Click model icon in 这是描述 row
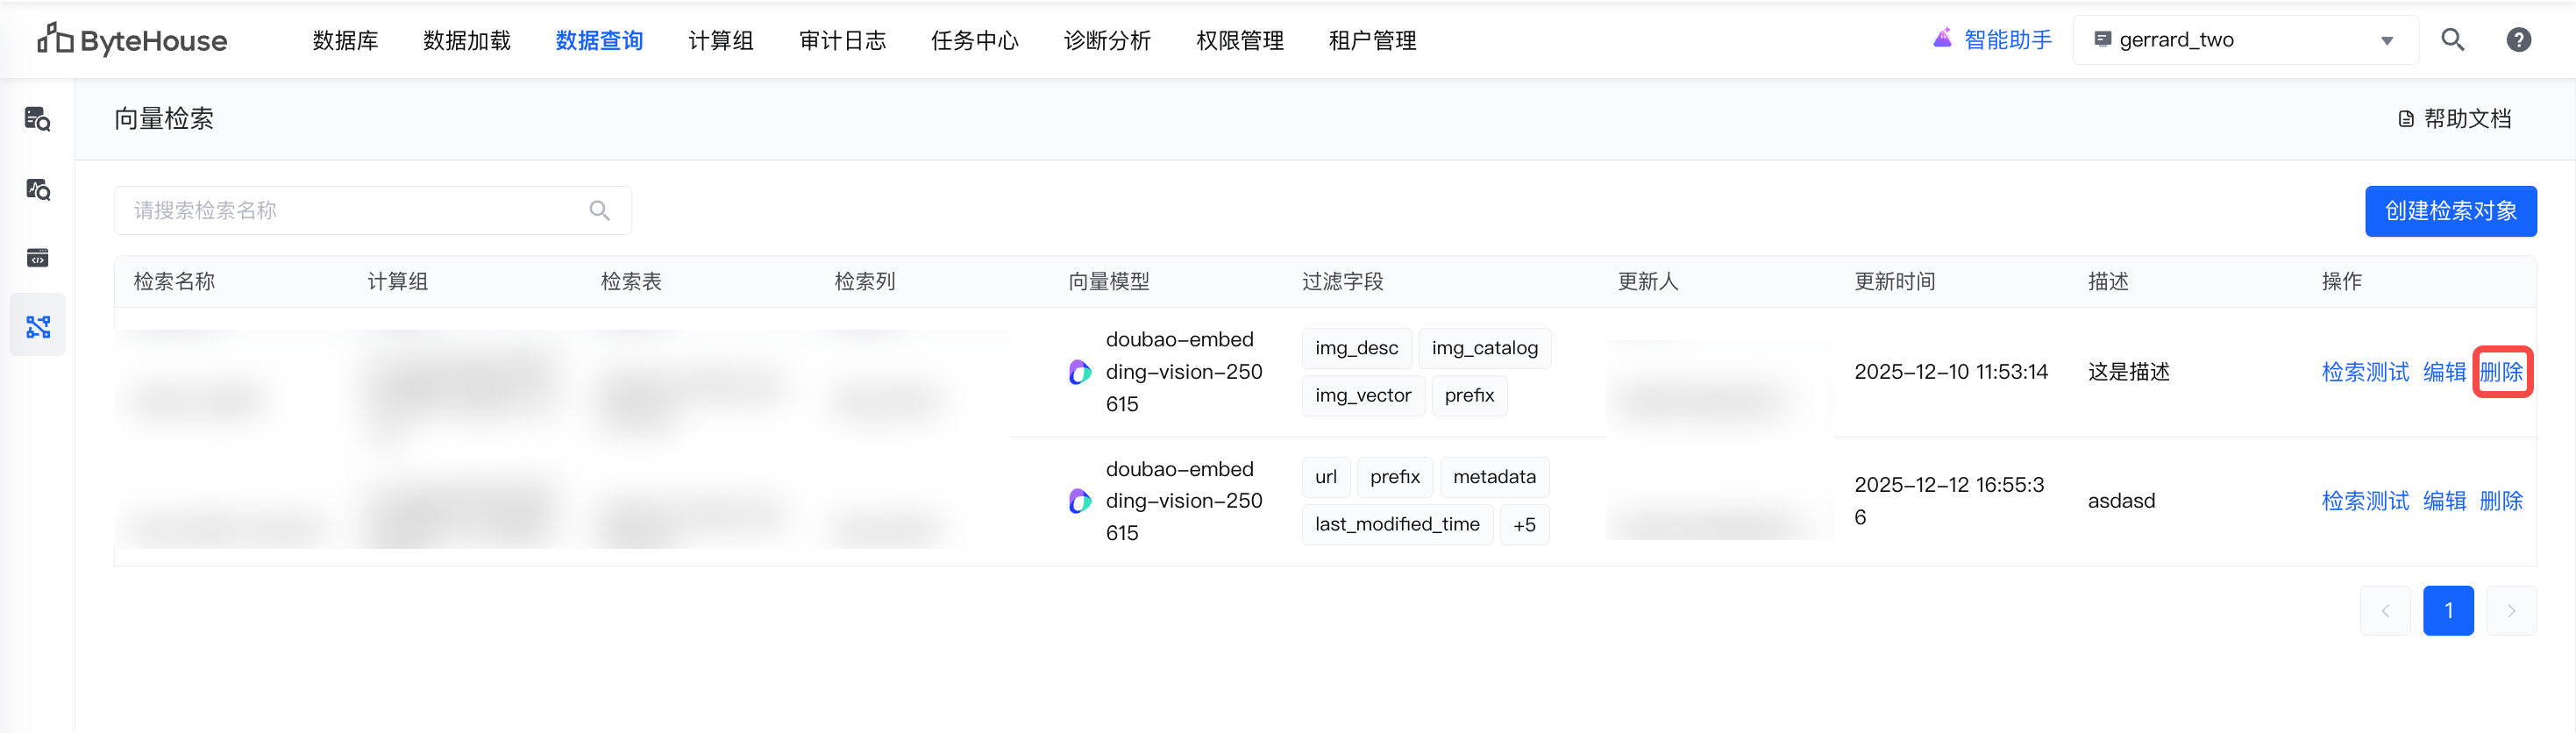Image resolution: width=2576 pixels, height=733 pixels. pyautogui.click(x=1080, y=372)
